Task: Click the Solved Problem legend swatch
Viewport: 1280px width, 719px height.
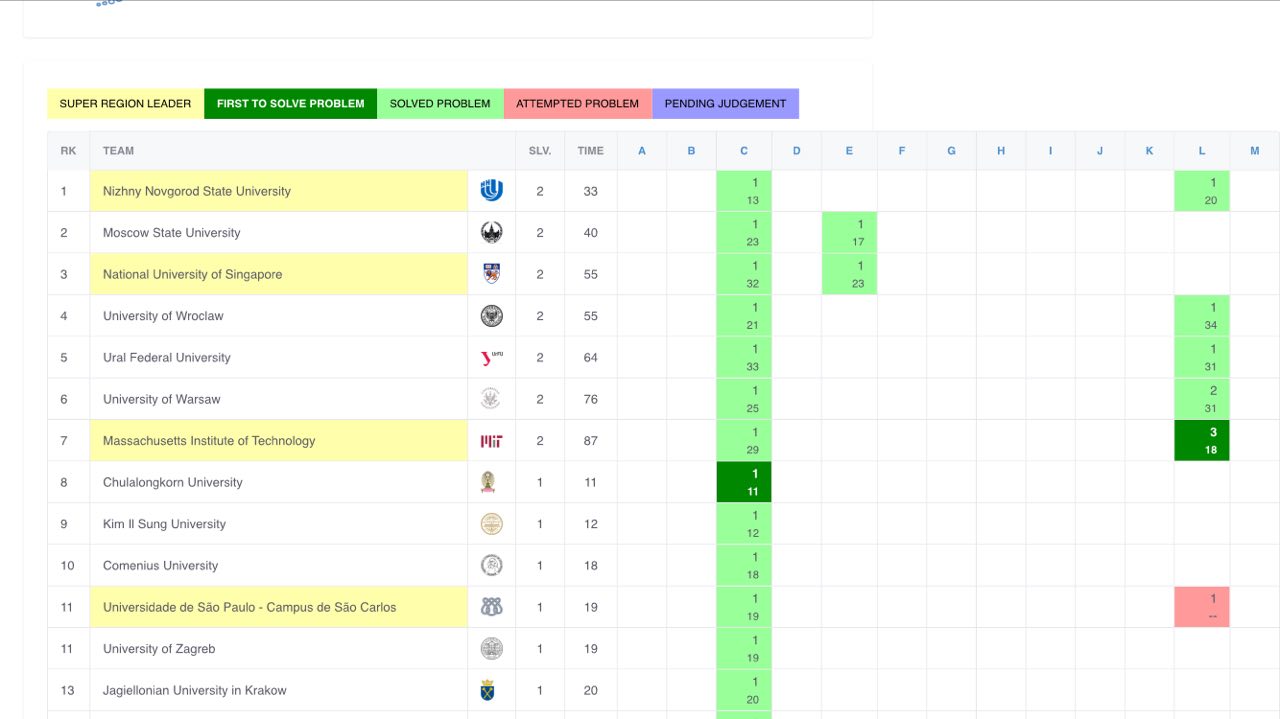Action: click(440, 104)
